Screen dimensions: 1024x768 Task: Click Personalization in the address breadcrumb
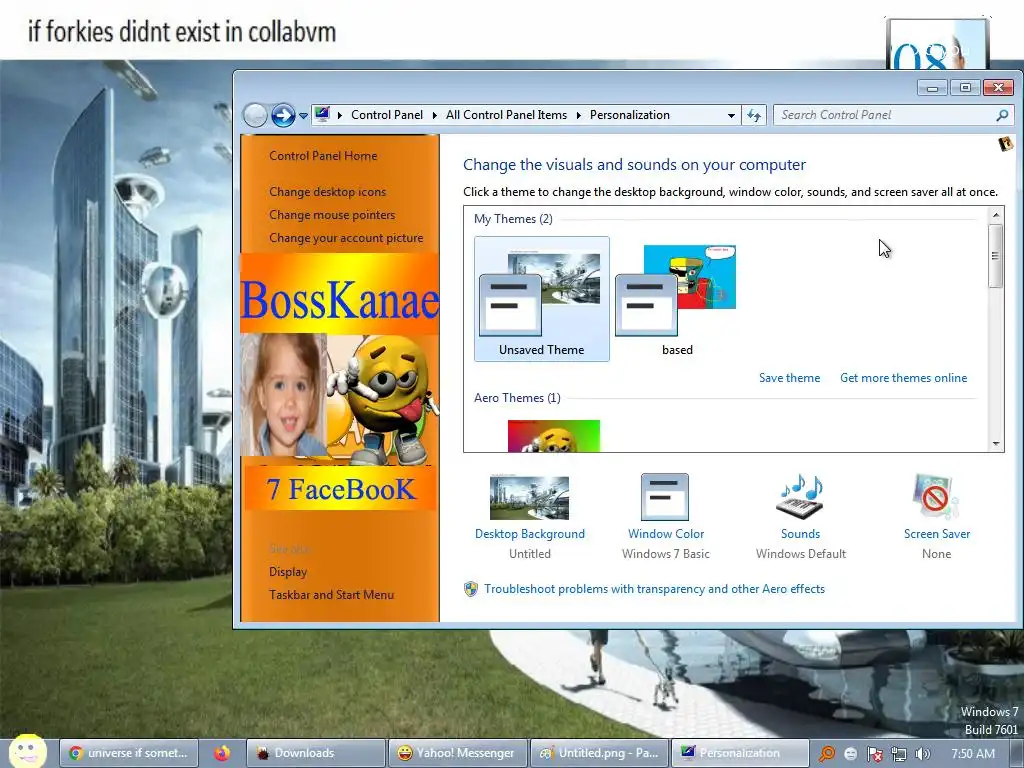[630, 115]
